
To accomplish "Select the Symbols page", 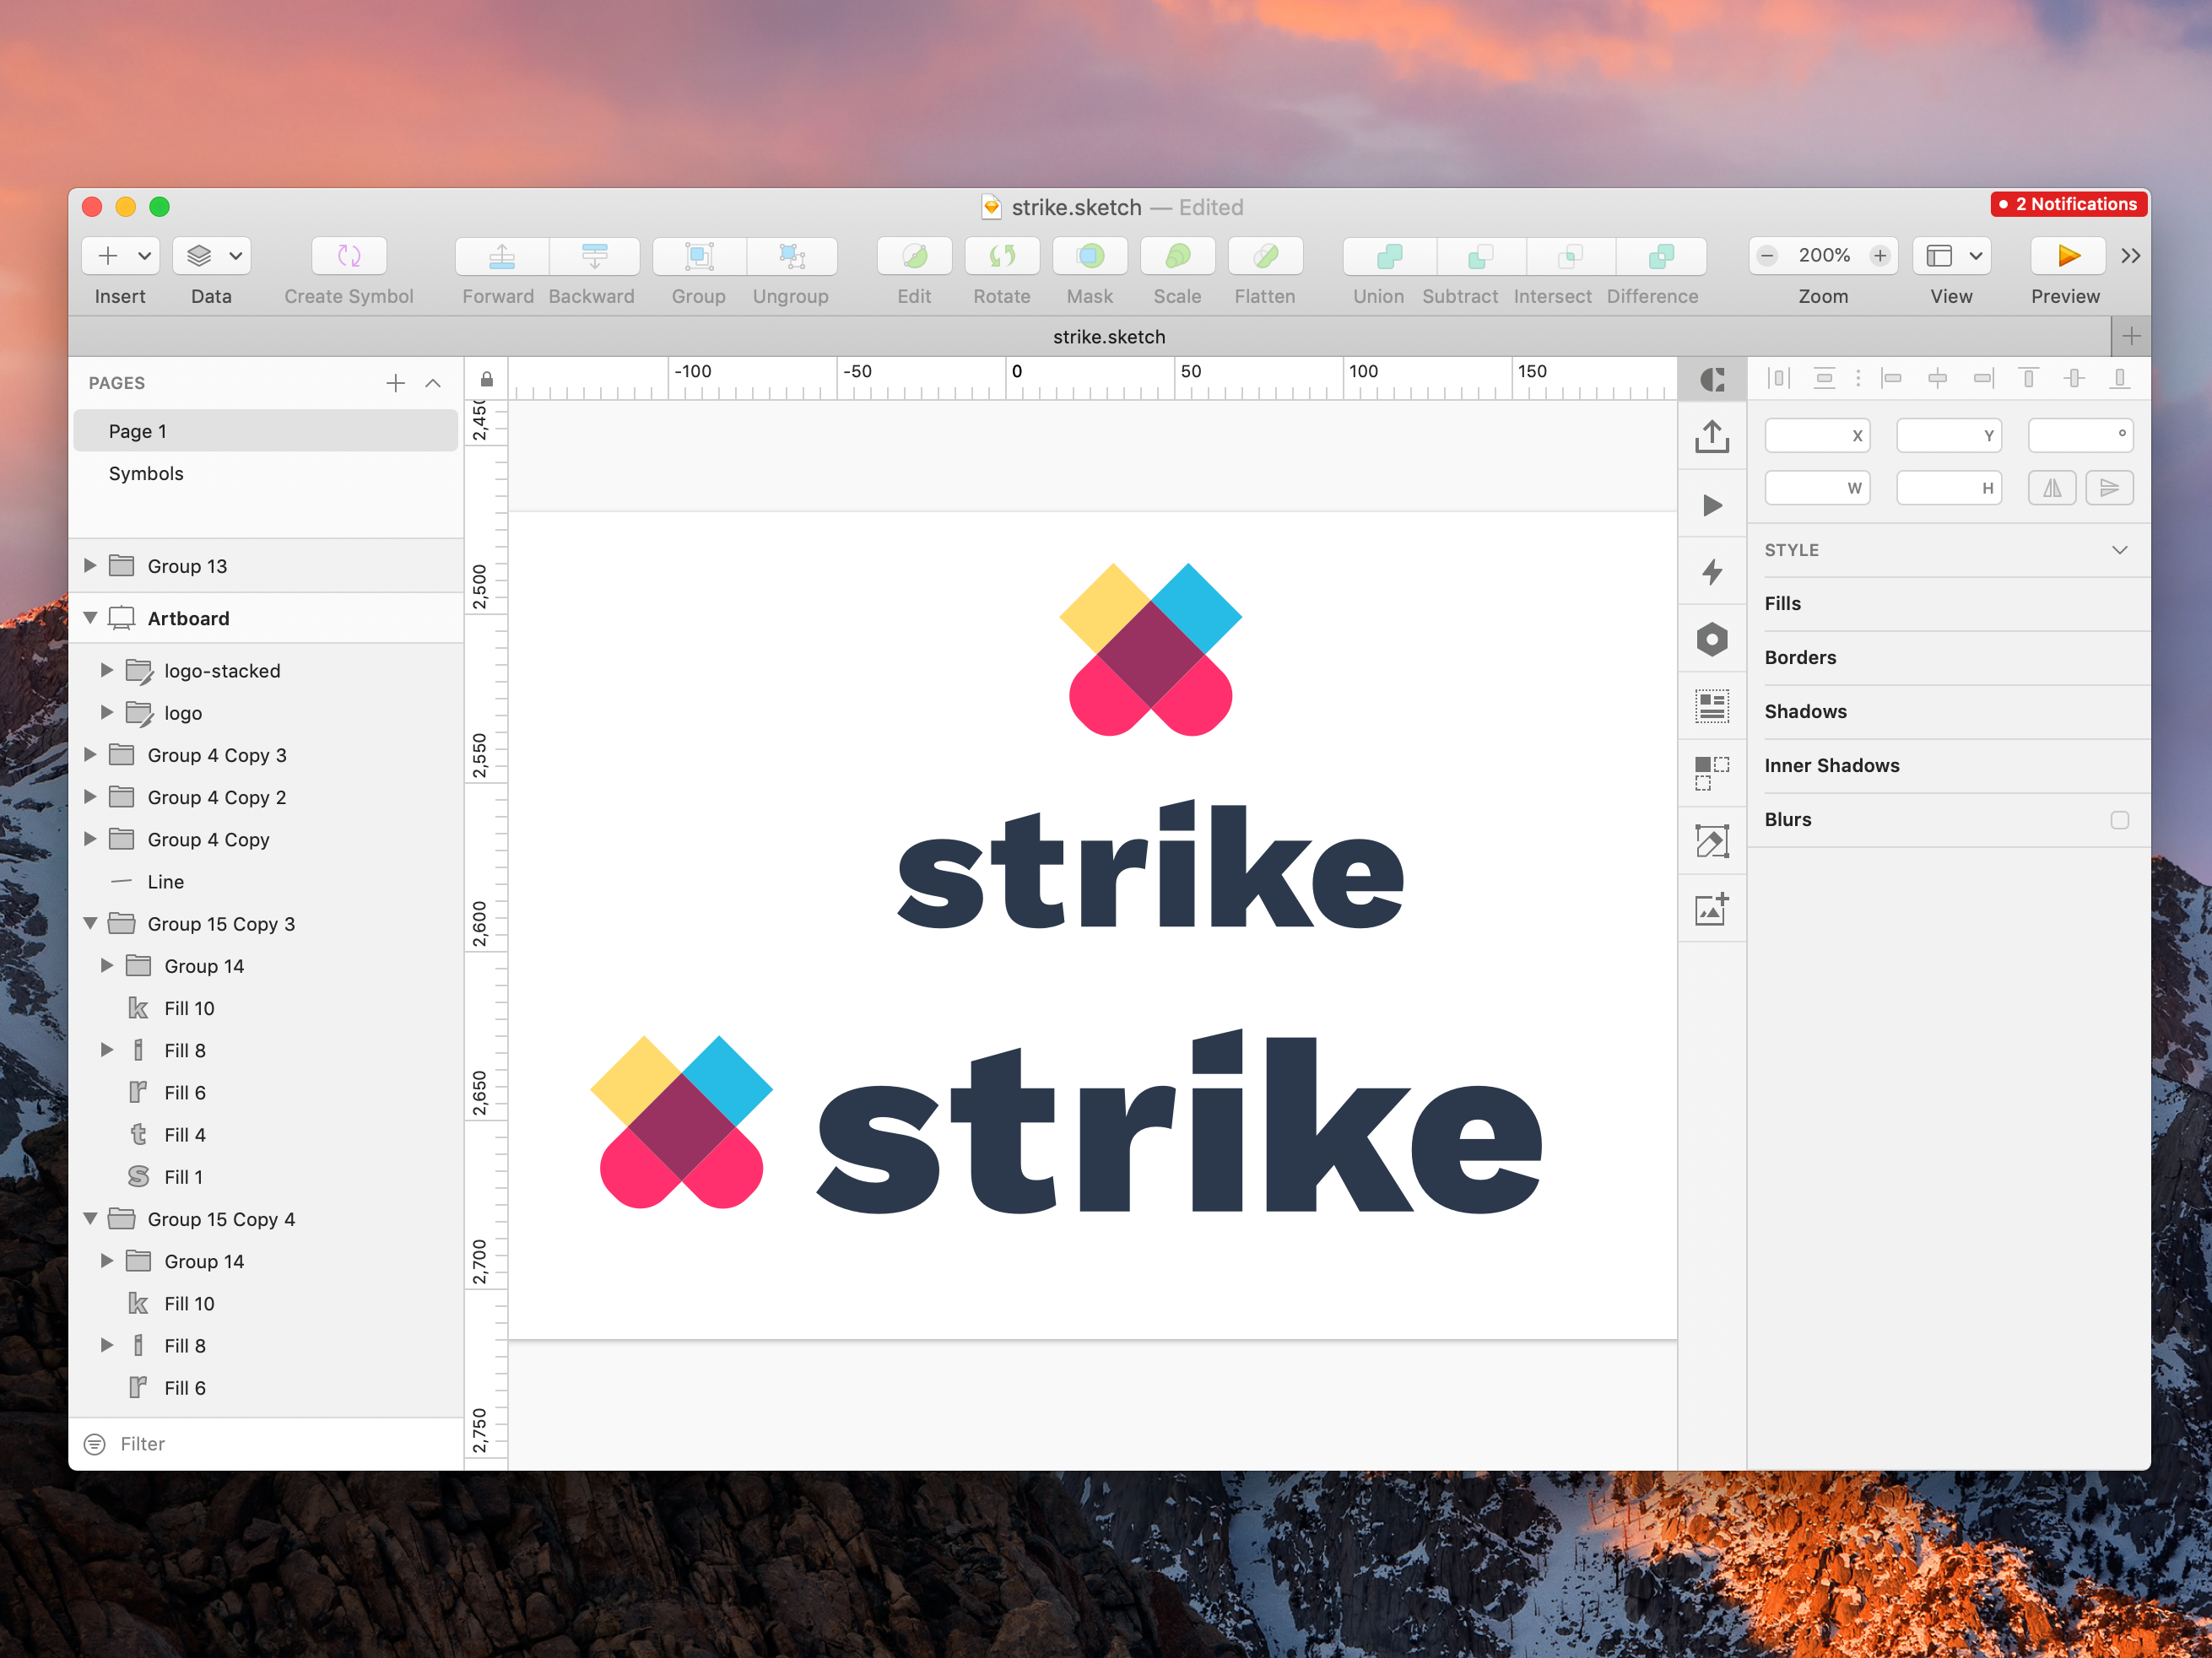I will tap(146, 474).
